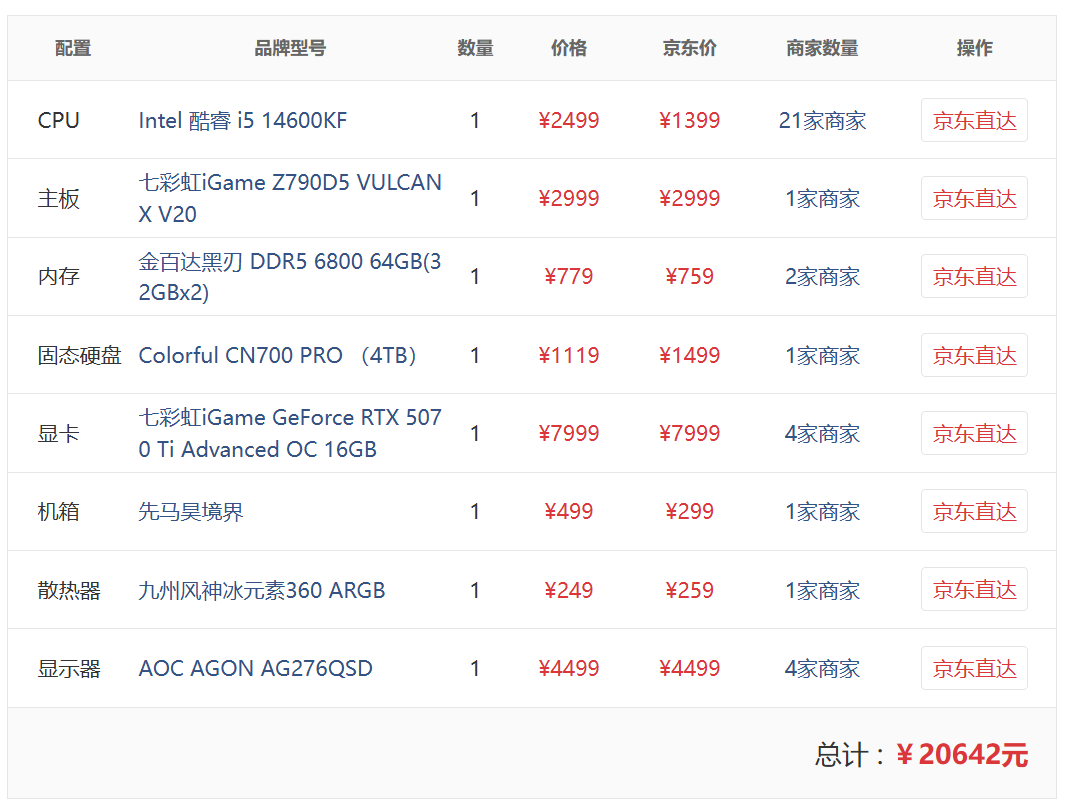Open the Intel 酷睿 i5 14600KF link
This screenshot has width=1066, height=811.
click(x=243, y=120)
